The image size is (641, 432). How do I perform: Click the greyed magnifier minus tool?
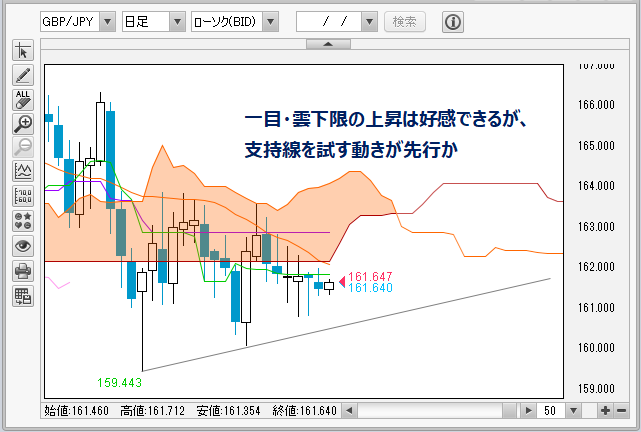click(x=23, y=148)
